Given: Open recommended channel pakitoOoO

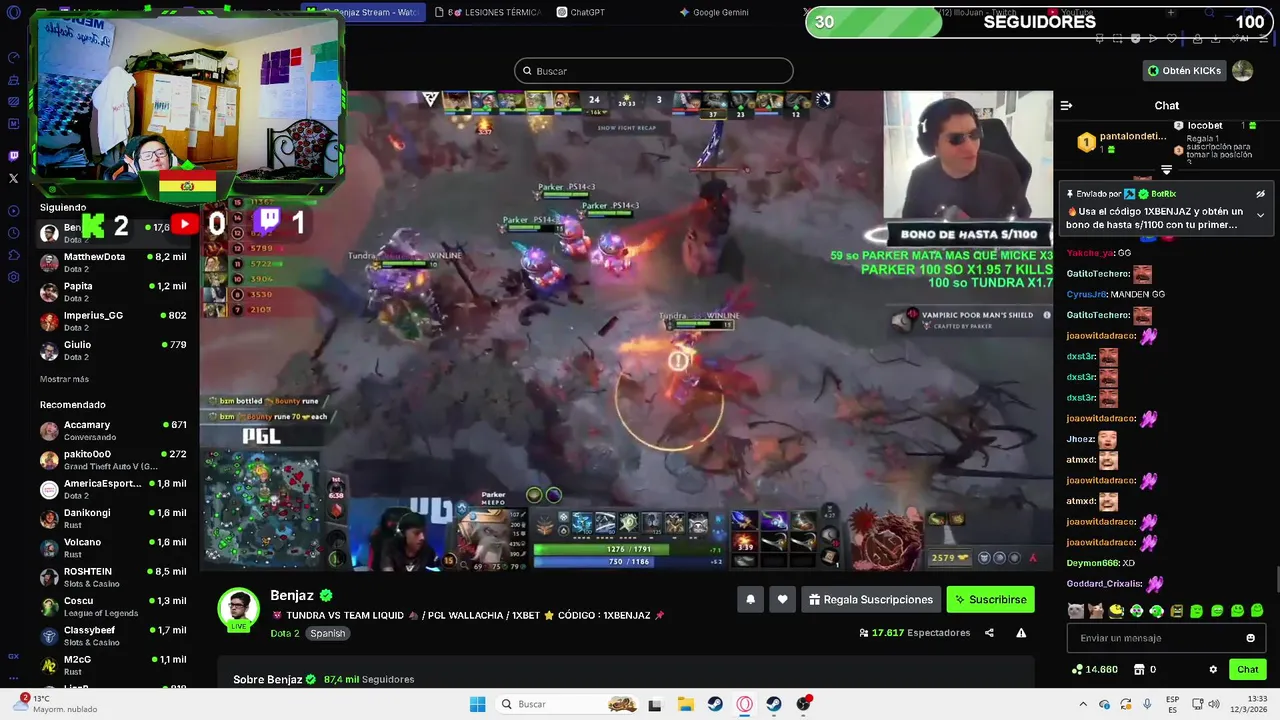Looking at the screenshot, I should 113,460.
